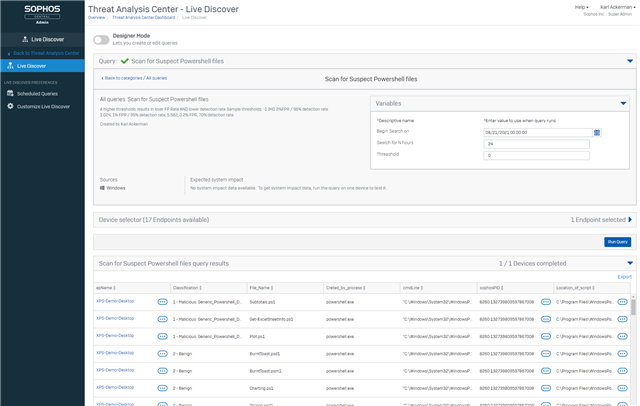Toggle the Designer Mode switch
Image resolution: width=640 pixels, height=406 pixels.
(x=101, y=40)
